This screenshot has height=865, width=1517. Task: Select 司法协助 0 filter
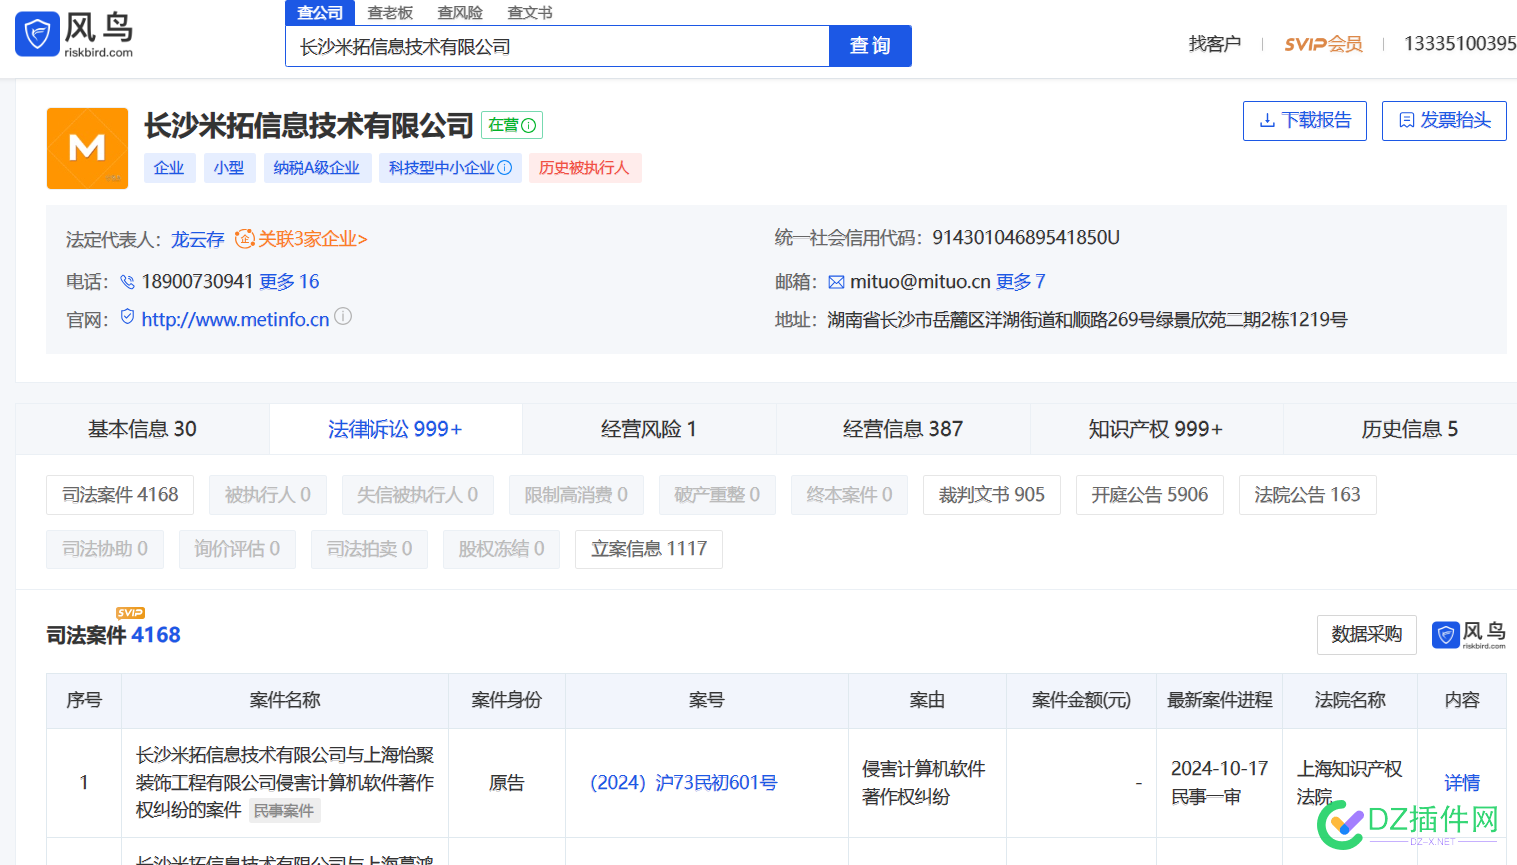[105, 549]
